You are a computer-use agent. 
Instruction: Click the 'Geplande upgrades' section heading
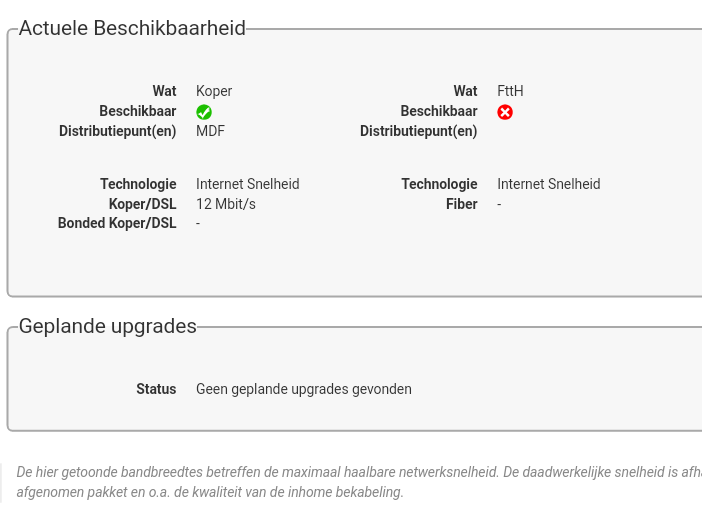(x=108, y=327)
